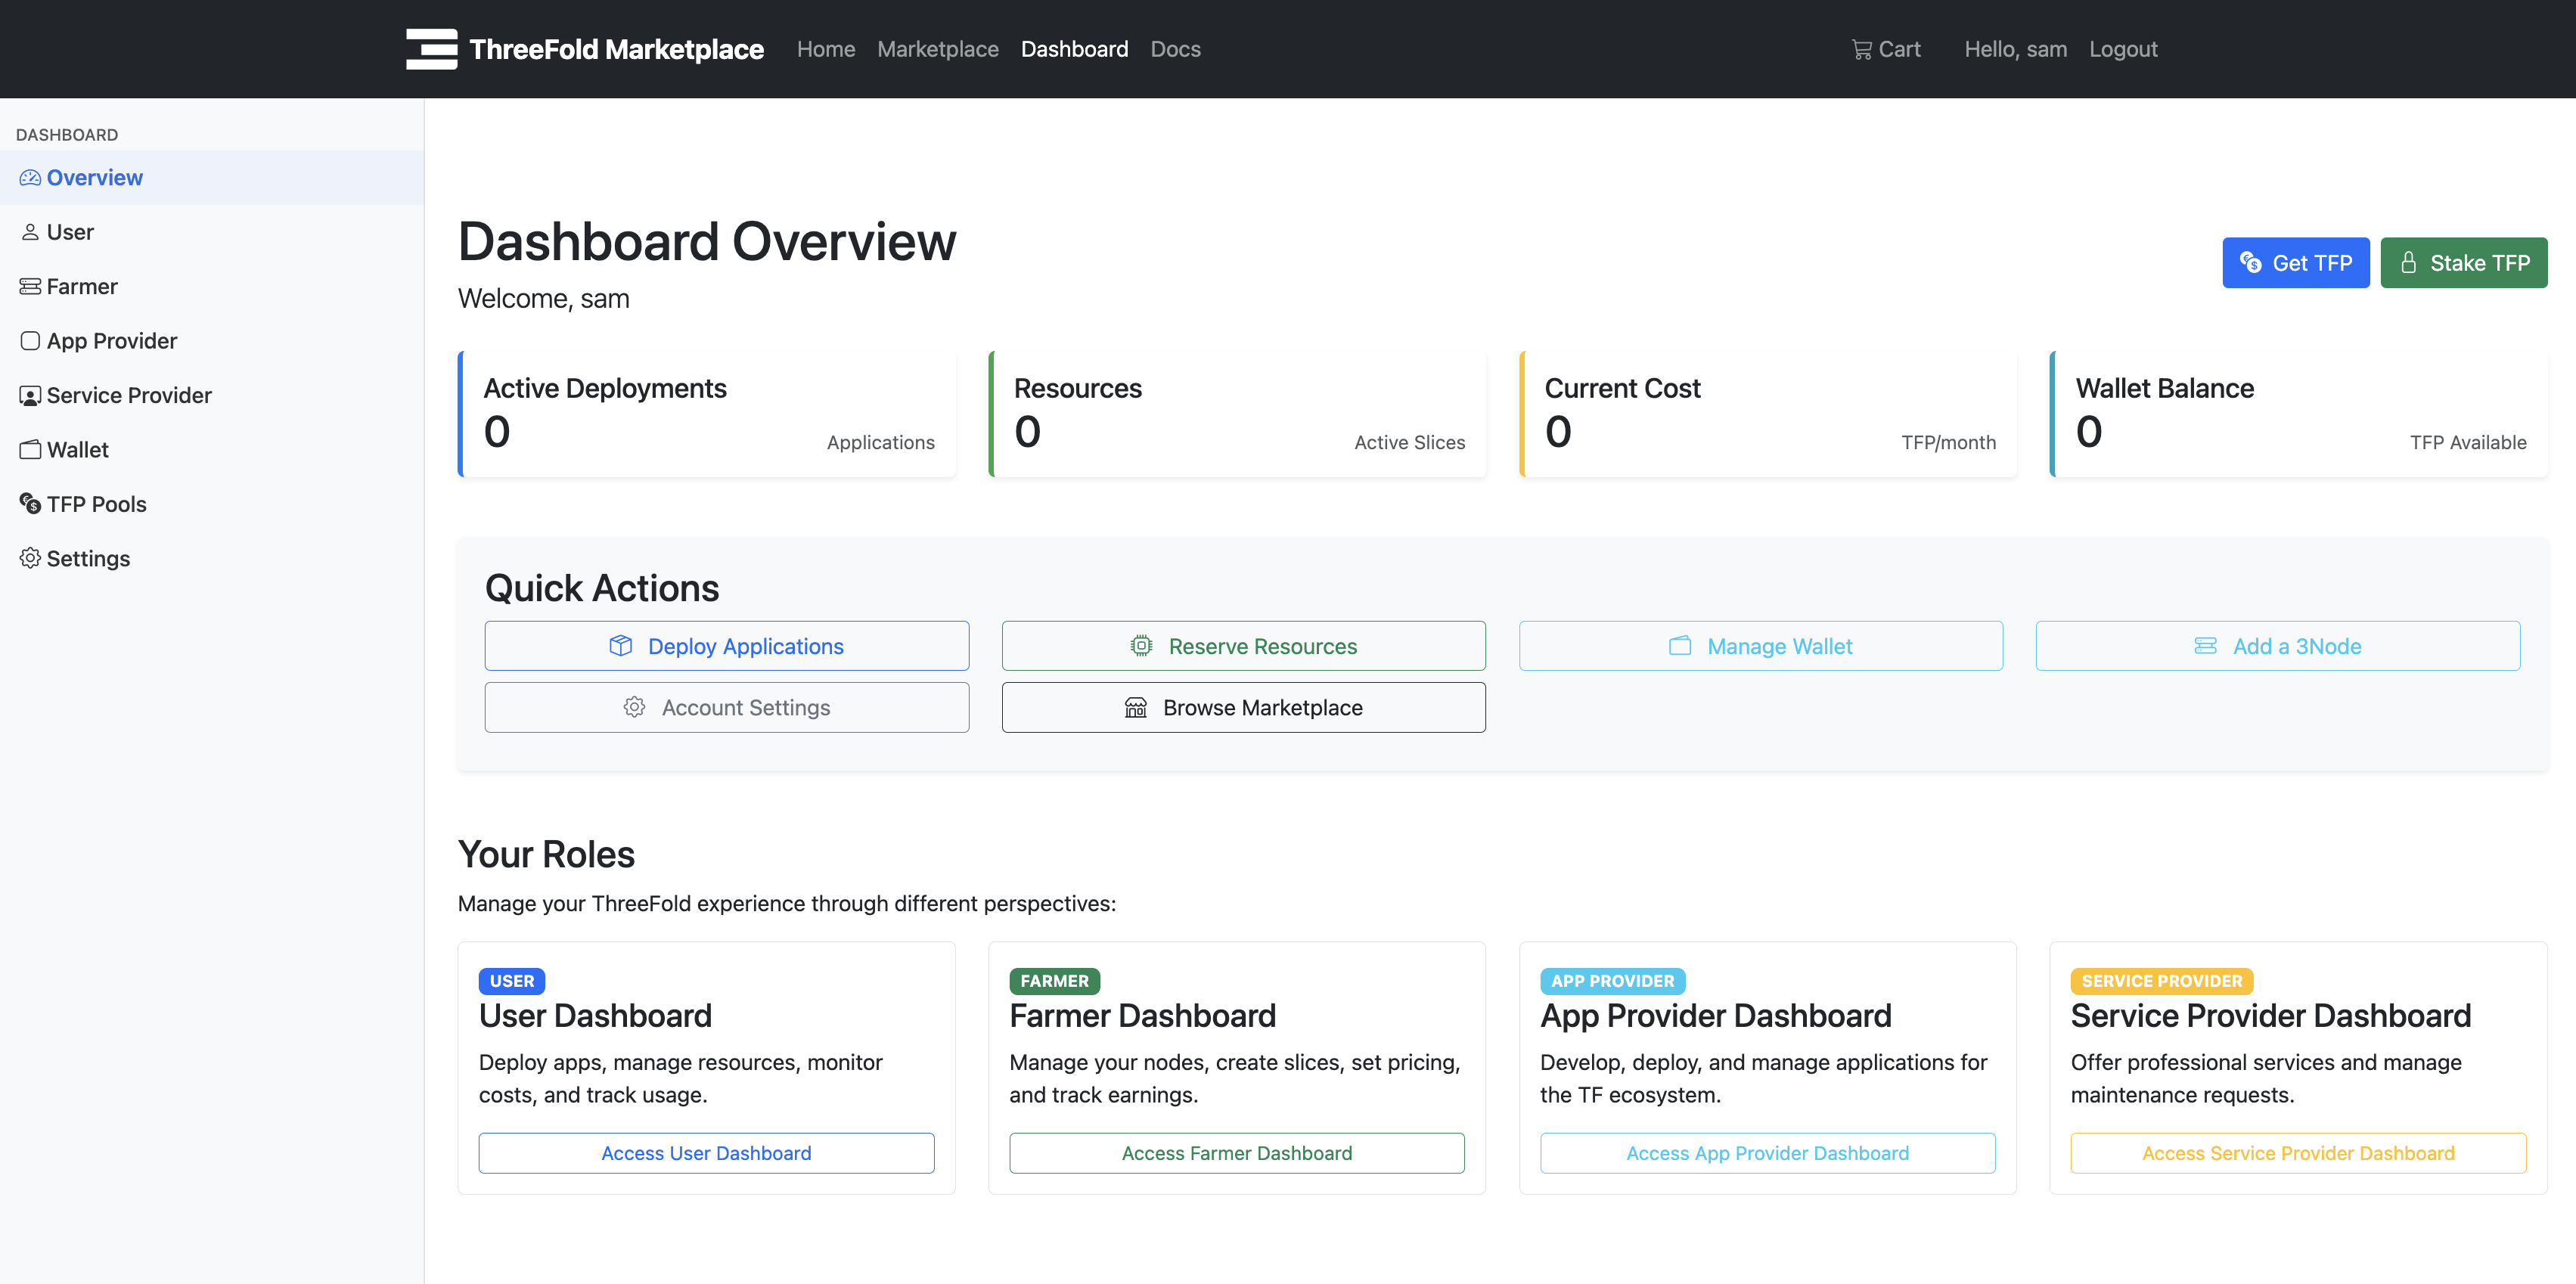Screen dimensions: 2576x1284
Task: Click the Settings gear icon in sidebar
Action: (x=30, y=558)
